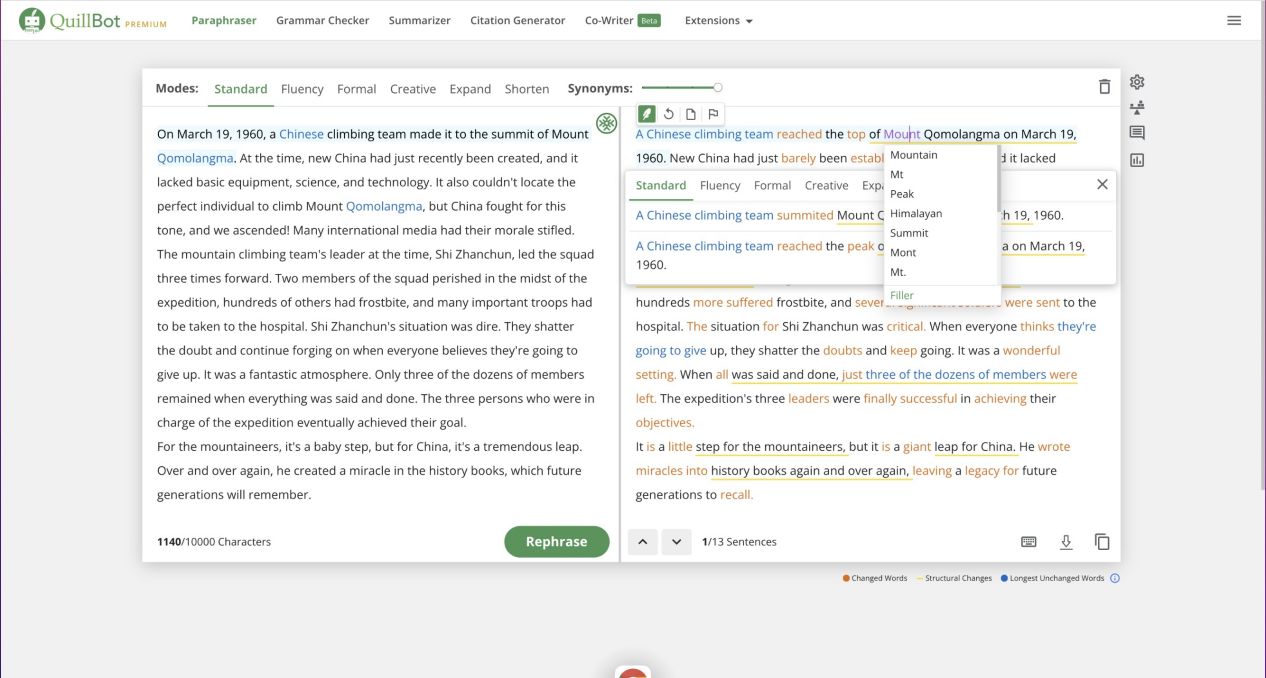Open the Citation Generator
This screenshot has height=678, width=1266.
(517, 20)
